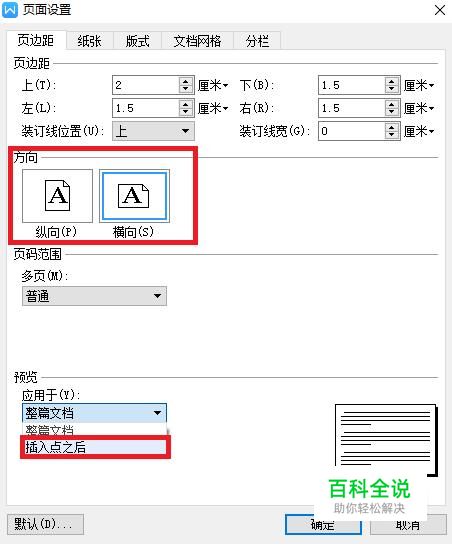The height and width of the screenshot is (546, 452).
Task: Increase the 下(B) bottom margin value
Action: (392, 81)
